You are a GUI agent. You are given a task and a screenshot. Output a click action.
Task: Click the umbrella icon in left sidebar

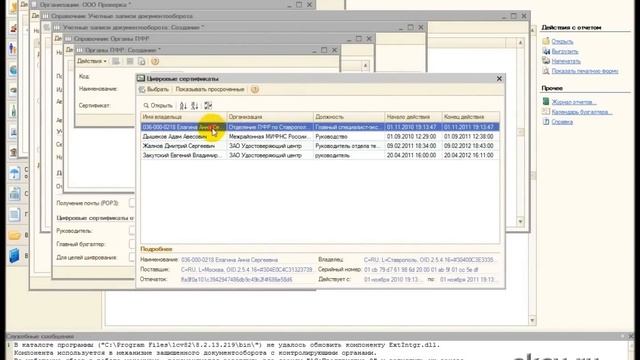14,173
